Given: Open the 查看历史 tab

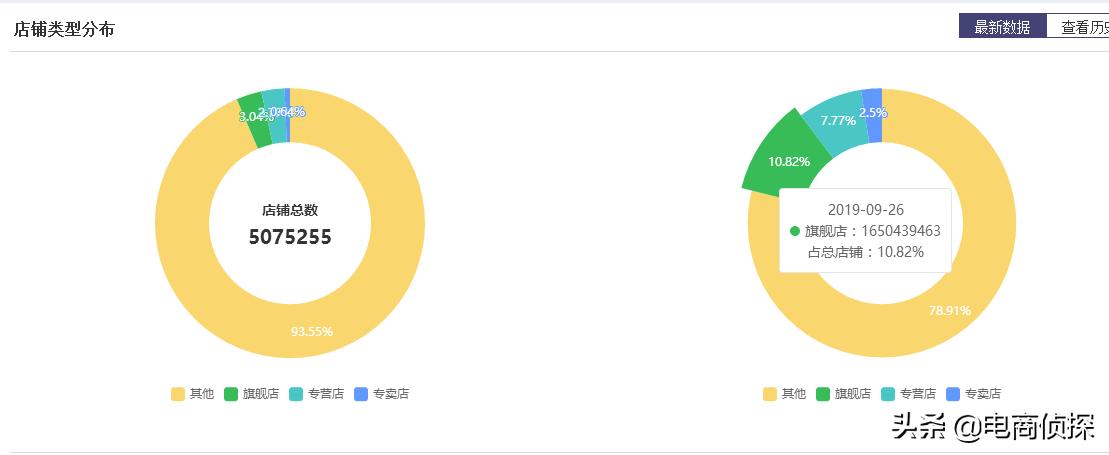Looking at the screenshot, I should pyautogui.click(x=1084, y=27).
